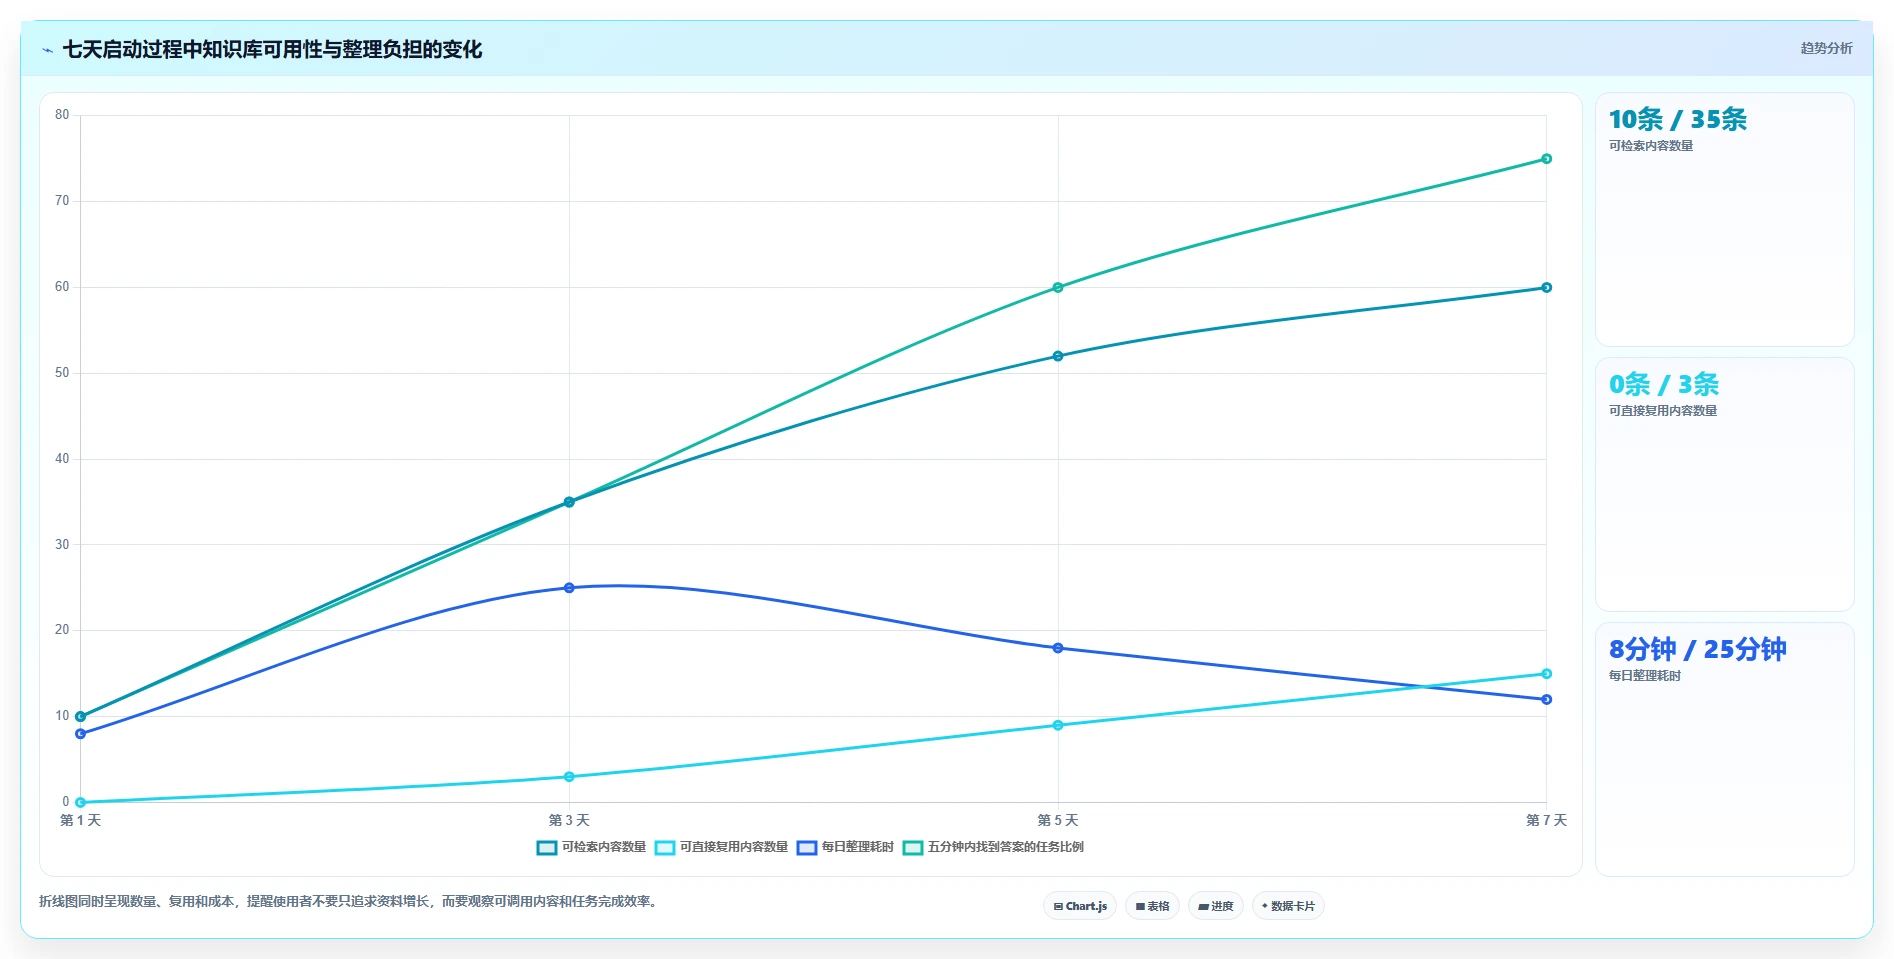Click the 可检索内容数量 card caption
This screenshot has height=959, width=1894.
(1651, 146)
